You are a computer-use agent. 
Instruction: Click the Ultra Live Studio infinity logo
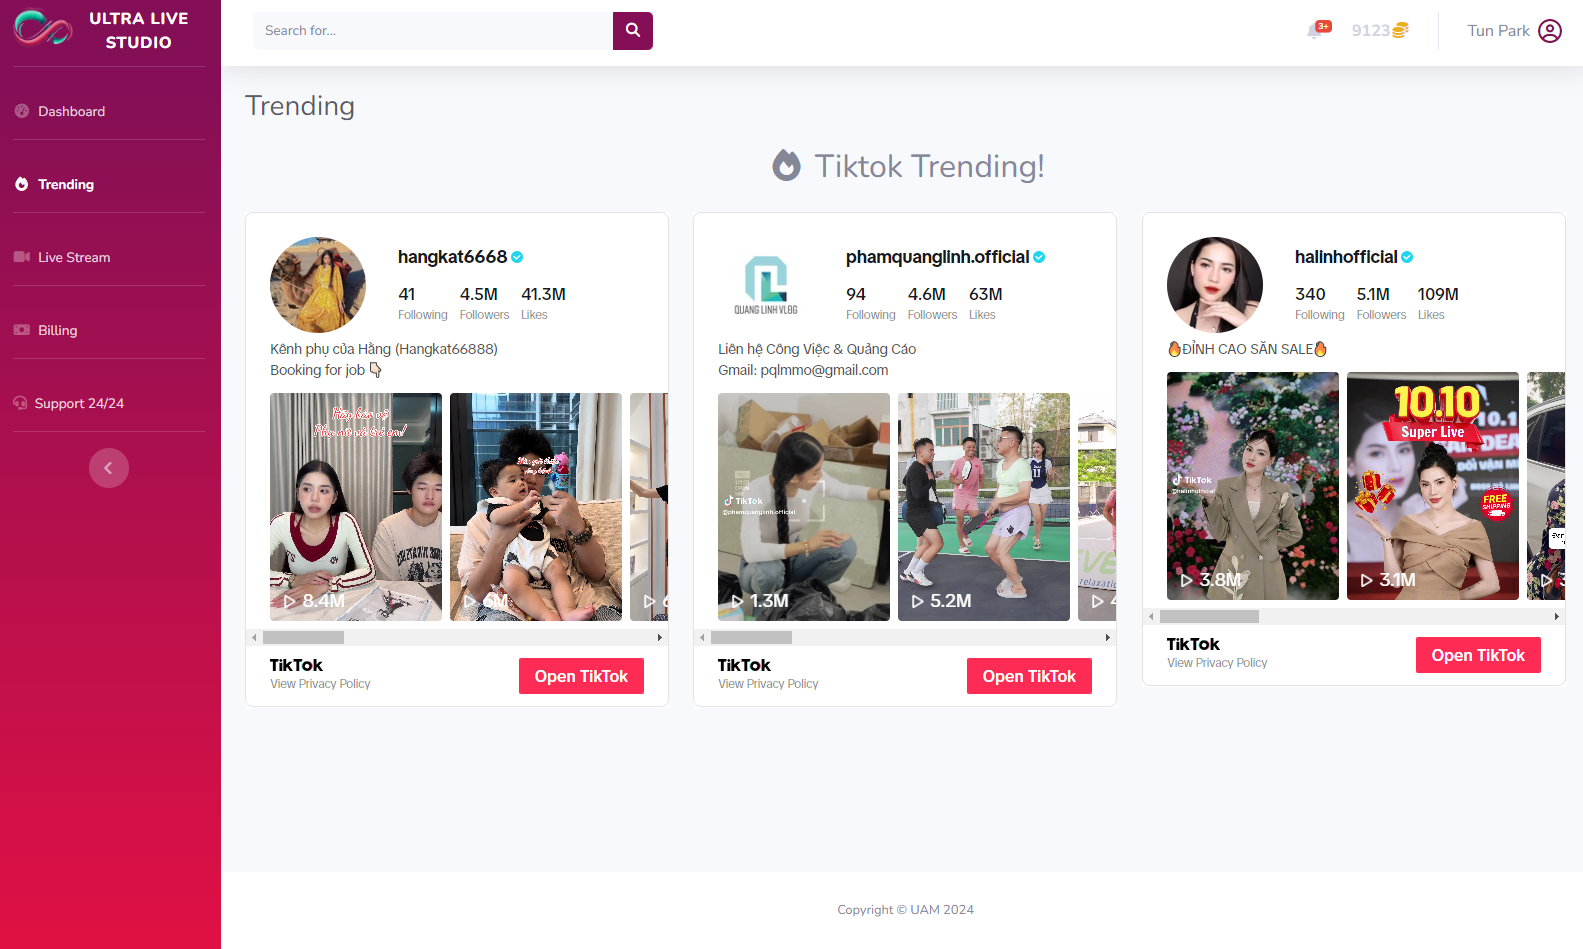43,28
